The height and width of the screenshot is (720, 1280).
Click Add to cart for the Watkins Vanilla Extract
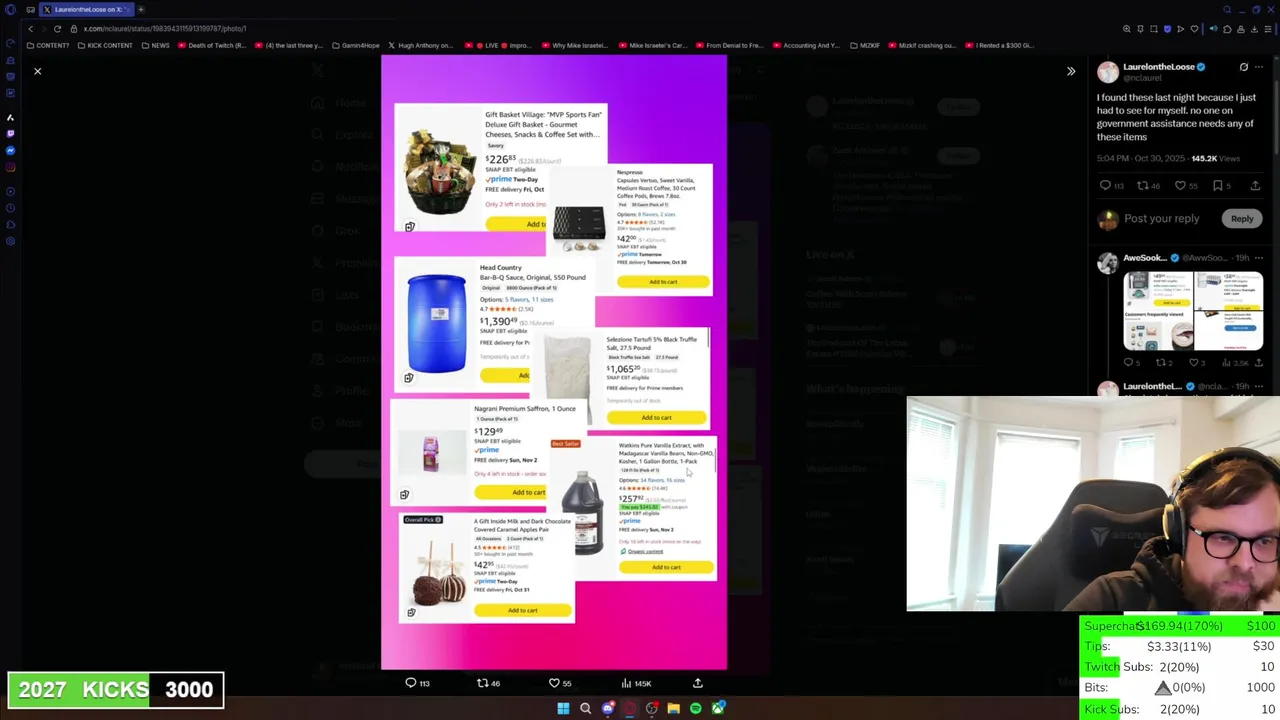pyautogui.click(x=665, y=567)
